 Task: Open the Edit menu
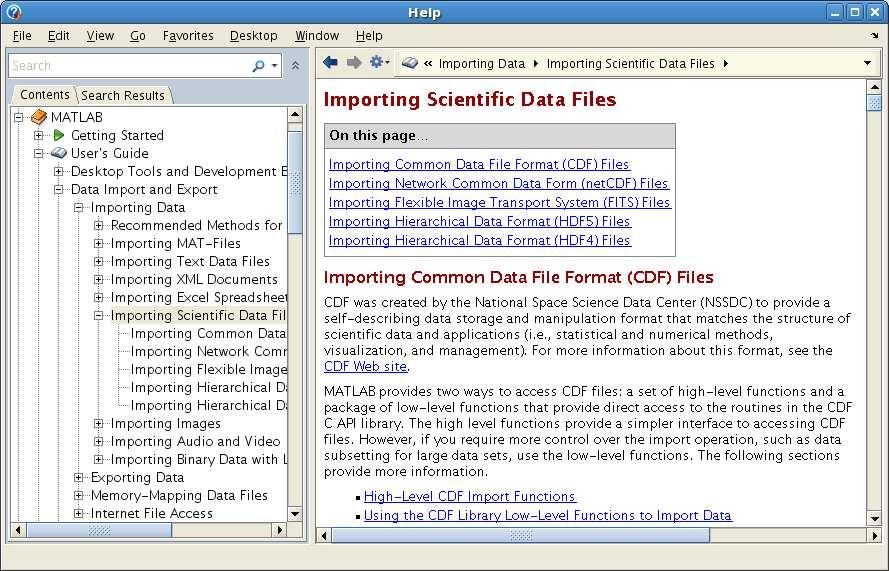point(58,36)
